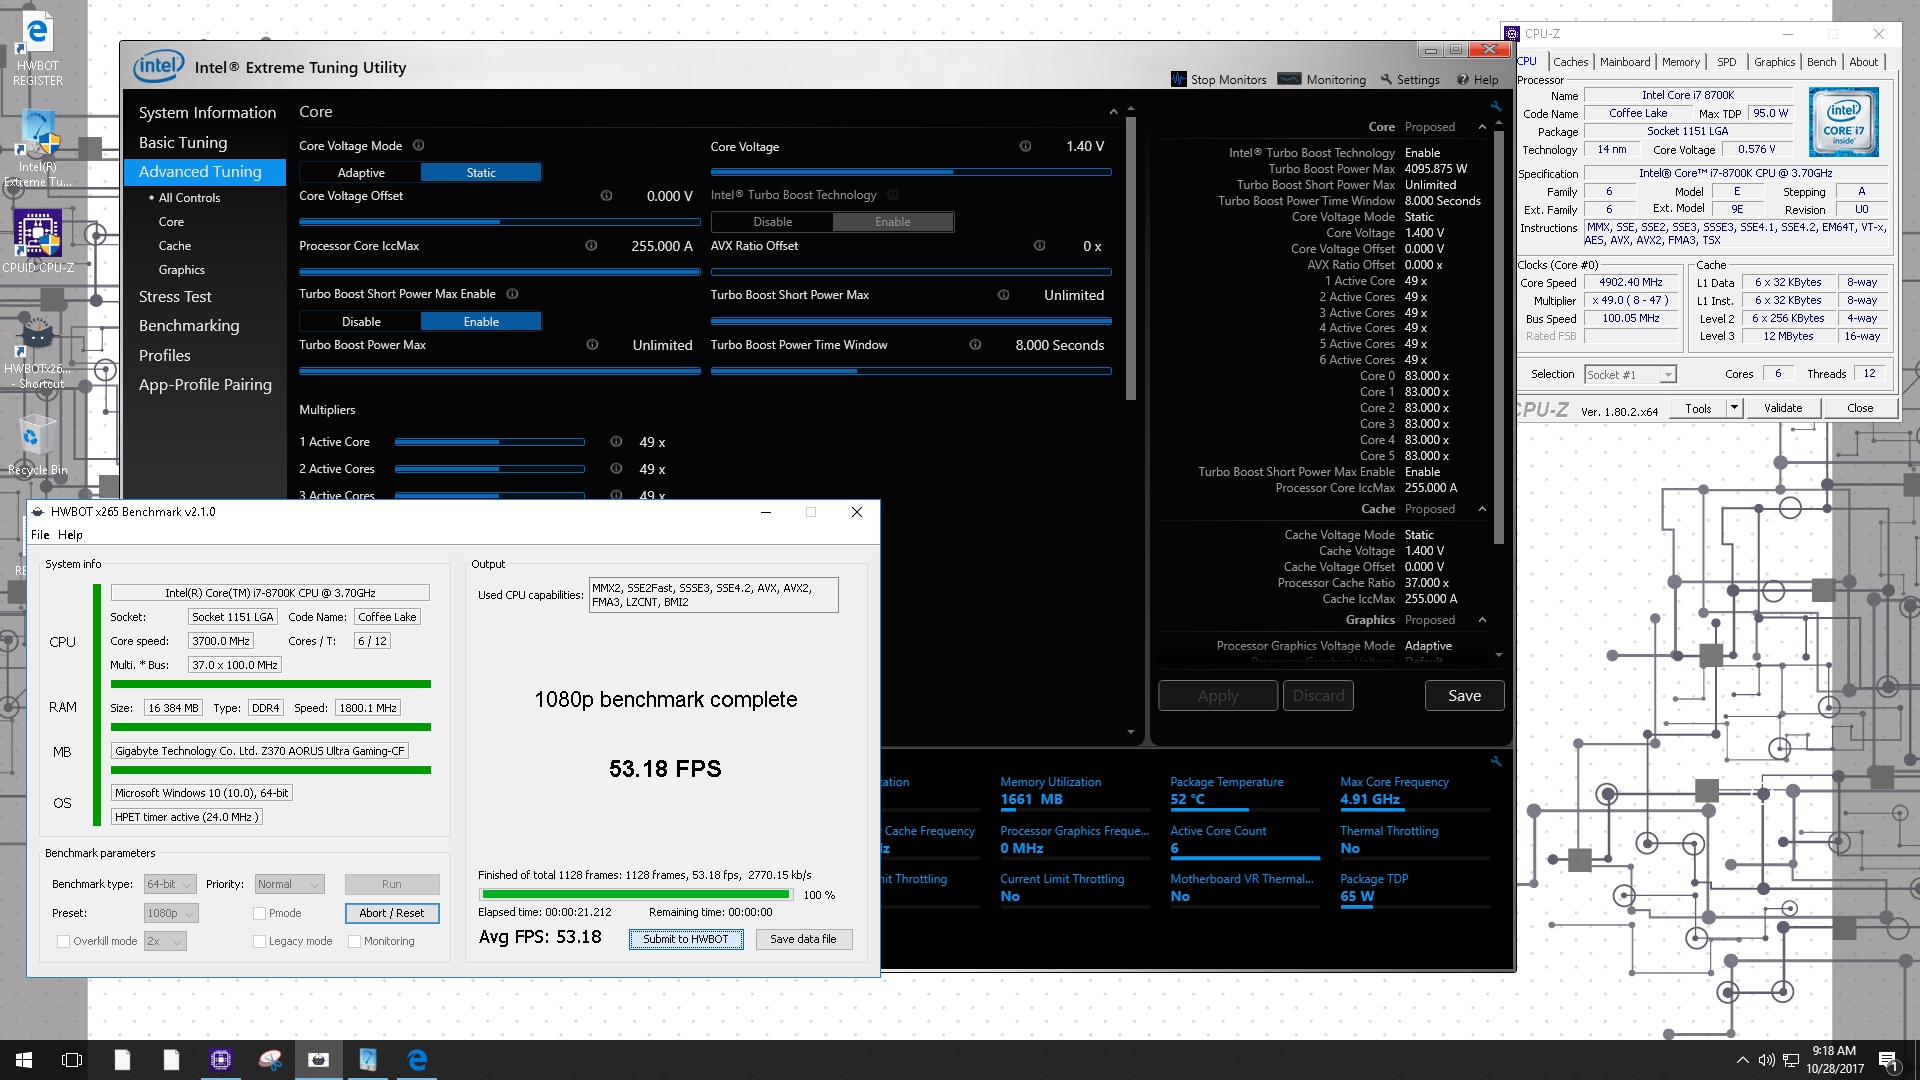The height and width of the screenshot is (1080, 1920).
Task: Open Turbo Boost Short Power Max info icon
Action: pos(1003,294)
